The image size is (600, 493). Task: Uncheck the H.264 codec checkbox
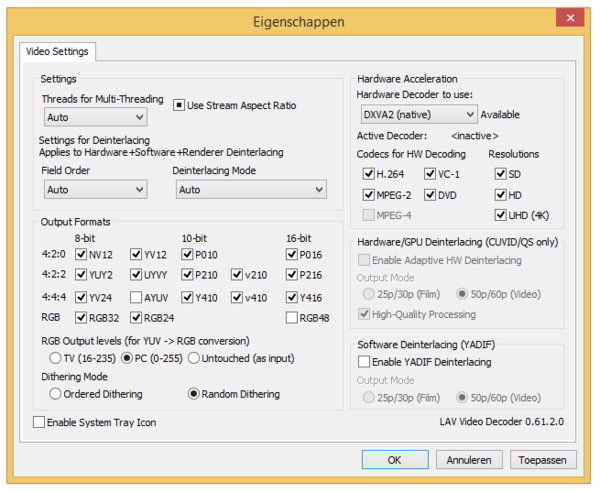pos(368,174)
